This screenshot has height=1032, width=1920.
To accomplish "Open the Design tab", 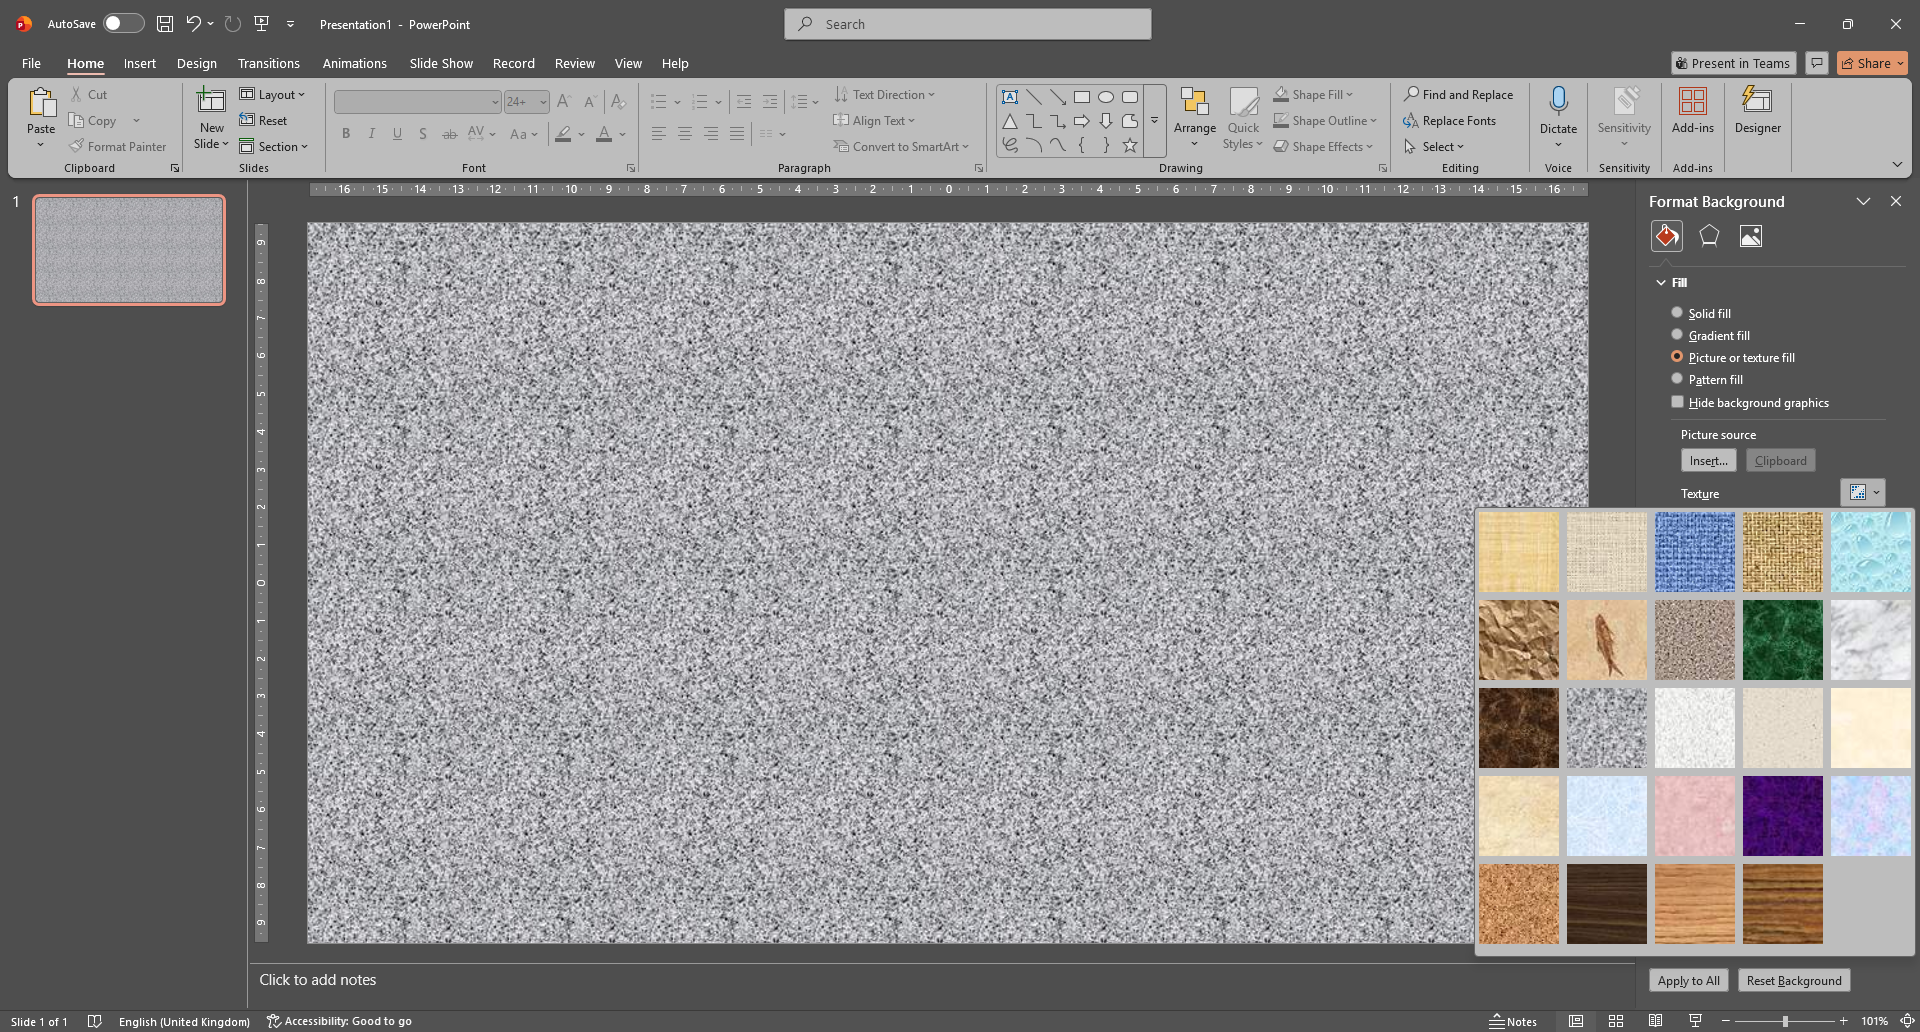I will click(197, 63).
